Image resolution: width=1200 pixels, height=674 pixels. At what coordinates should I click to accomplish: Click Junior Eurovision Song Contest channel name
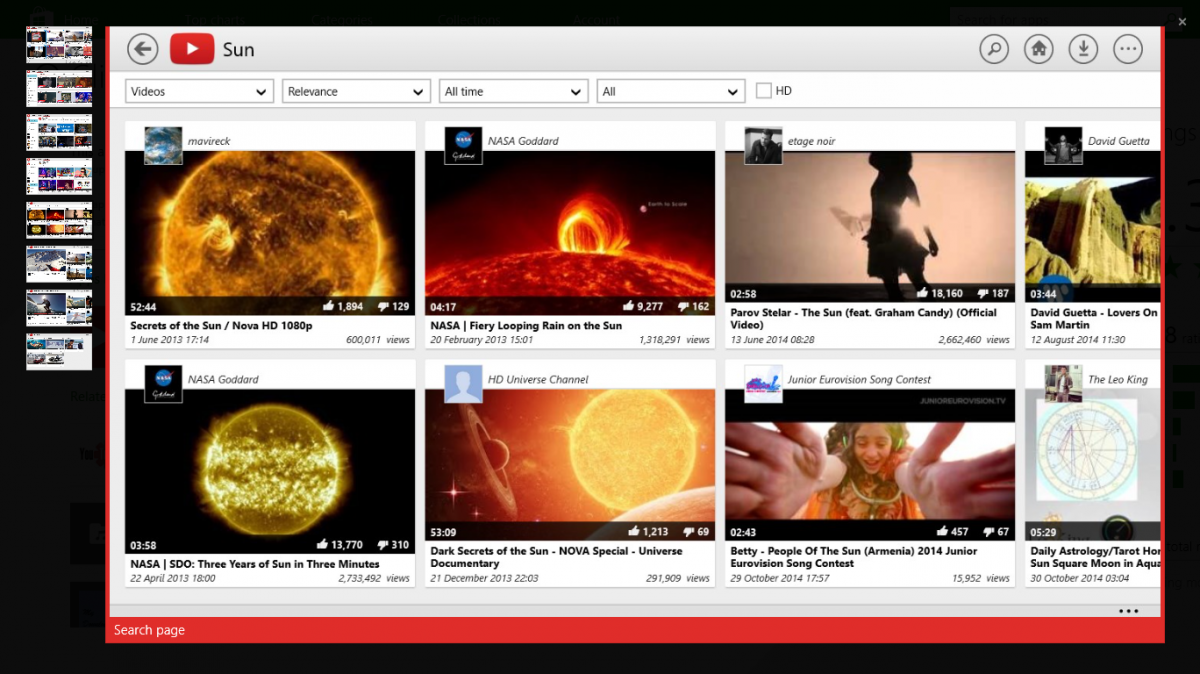(859, 379)
